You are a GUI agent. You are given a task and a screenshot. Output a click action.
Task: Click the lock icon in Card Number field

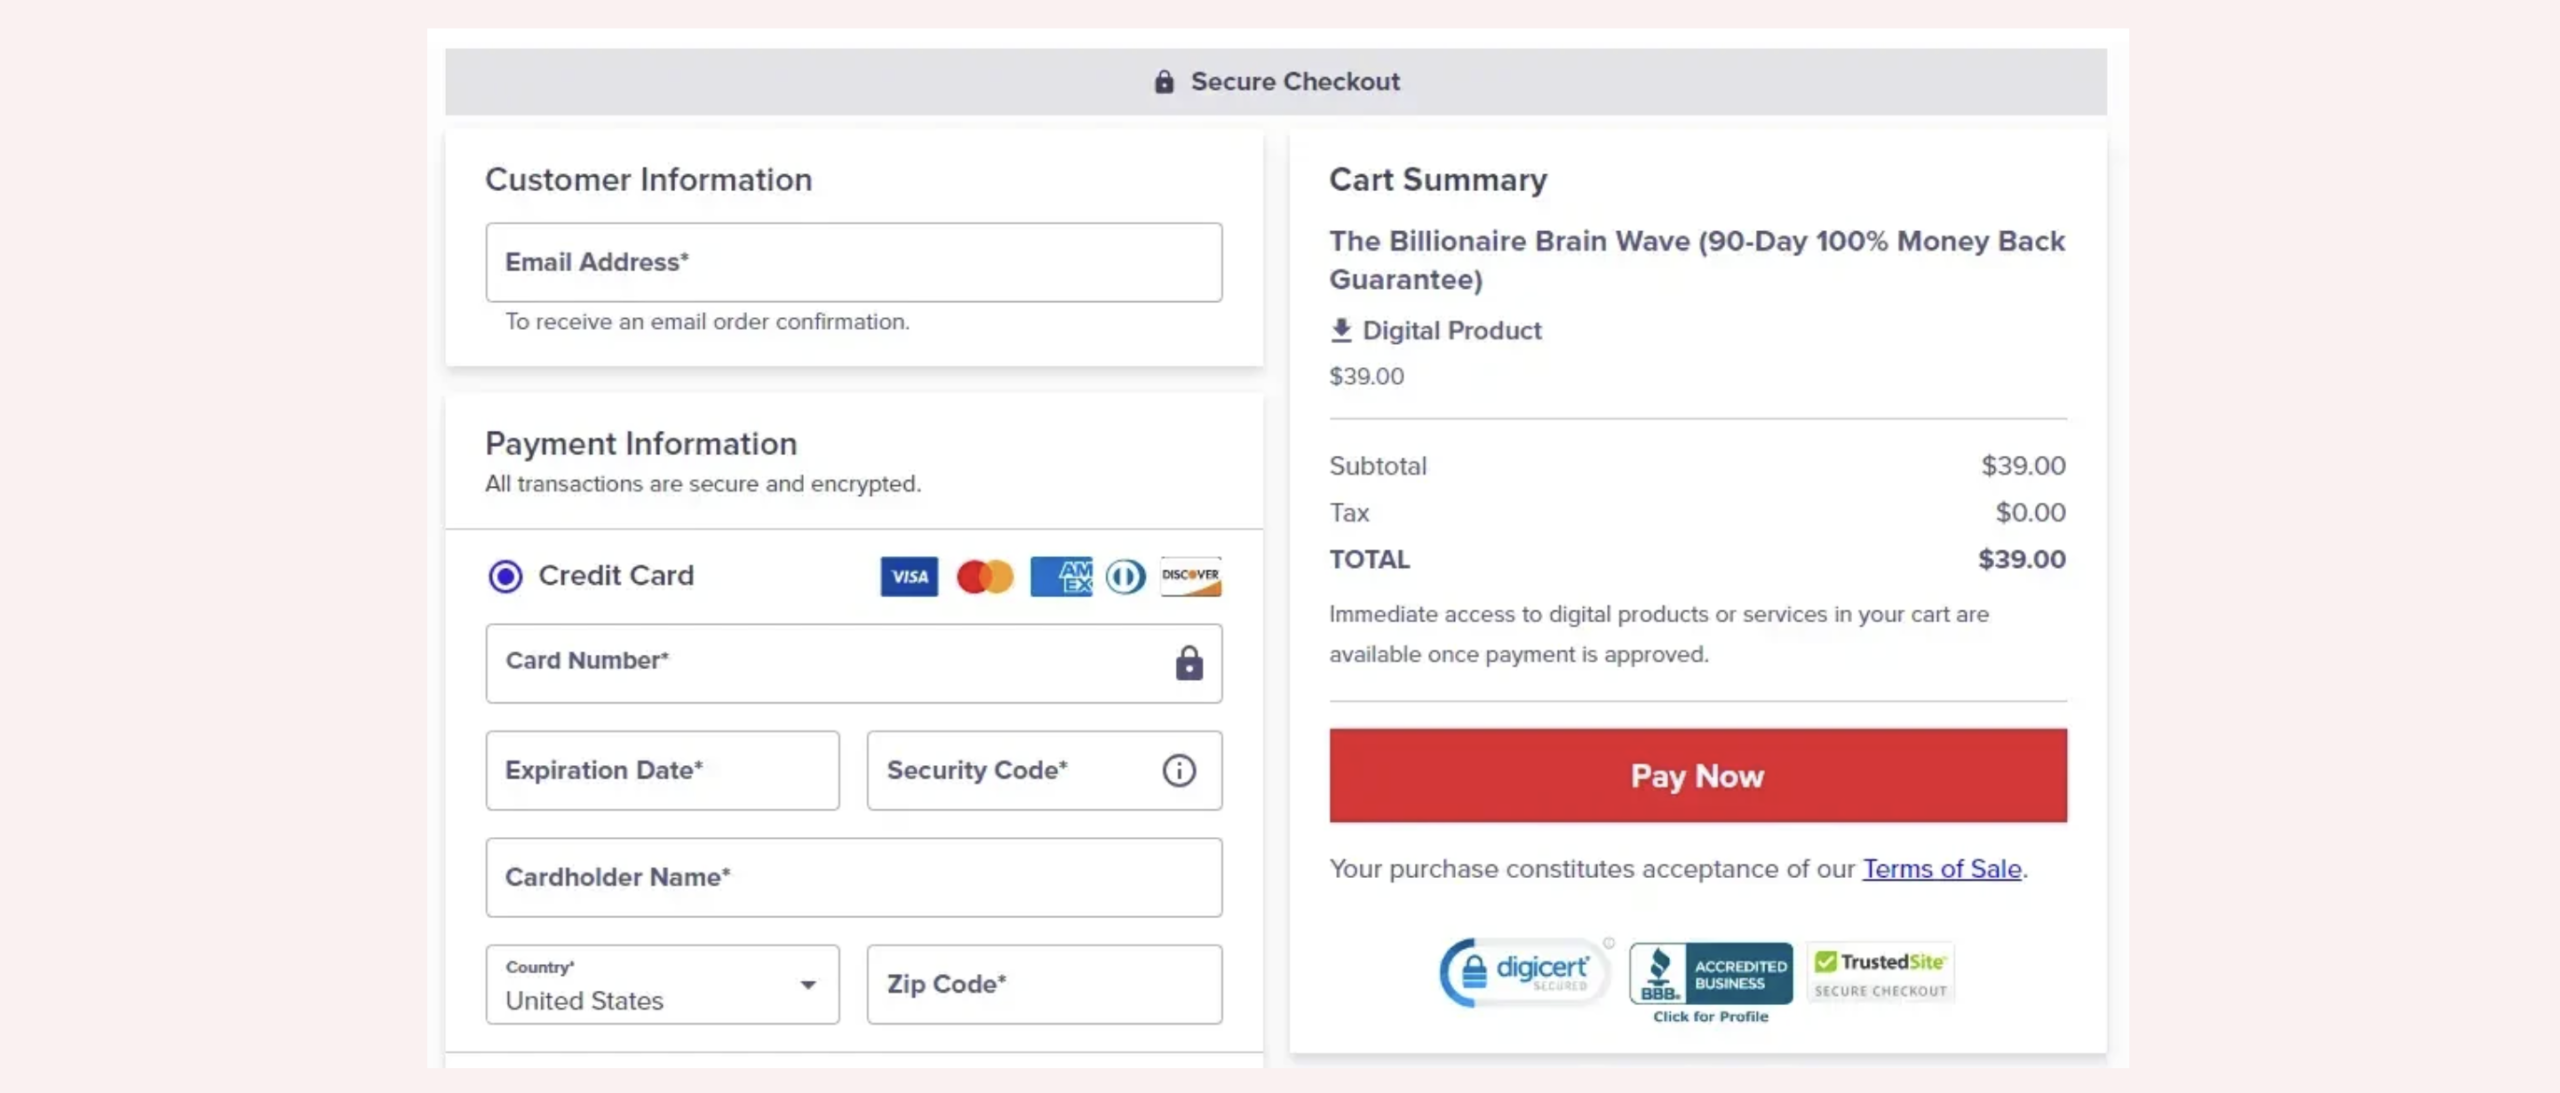coord(1188,663)
